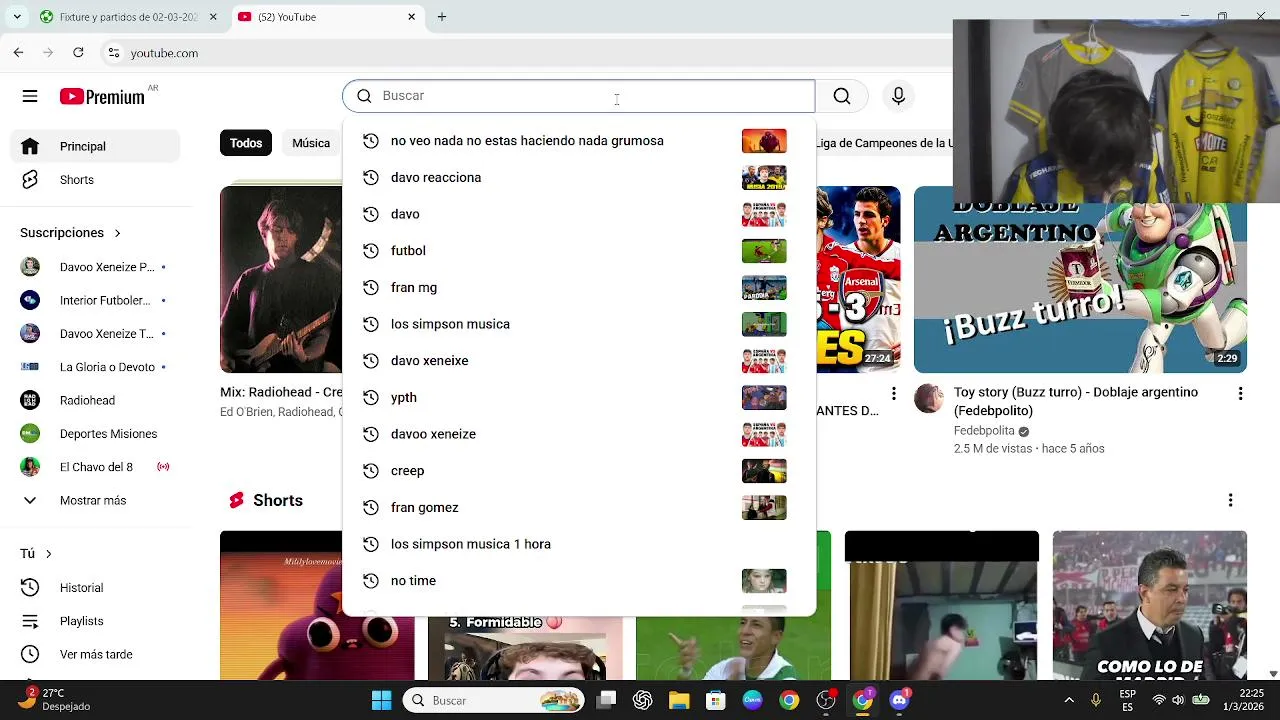The height and width of the screenshot is (720, 1280).
Task: Open El Chavo del 8 subscription
Action: [97, 467]
